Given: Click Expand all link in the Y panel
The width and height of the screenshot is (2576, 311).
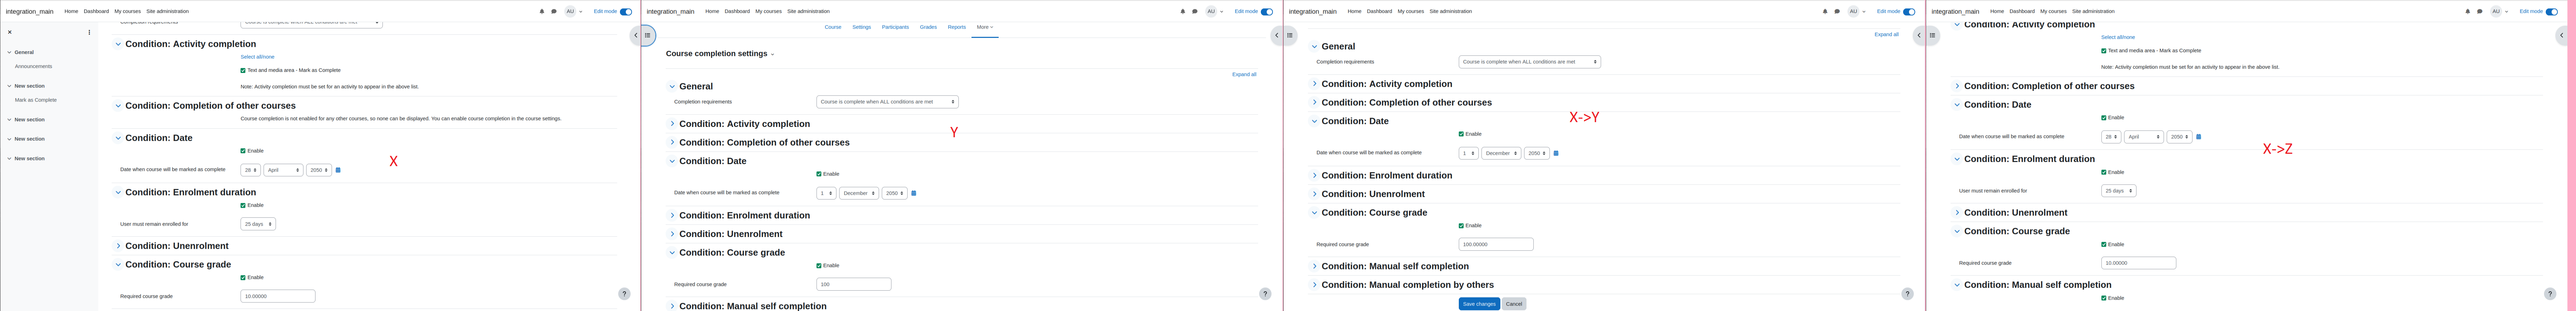Looking at the screenshot, I should (1244, 74).
